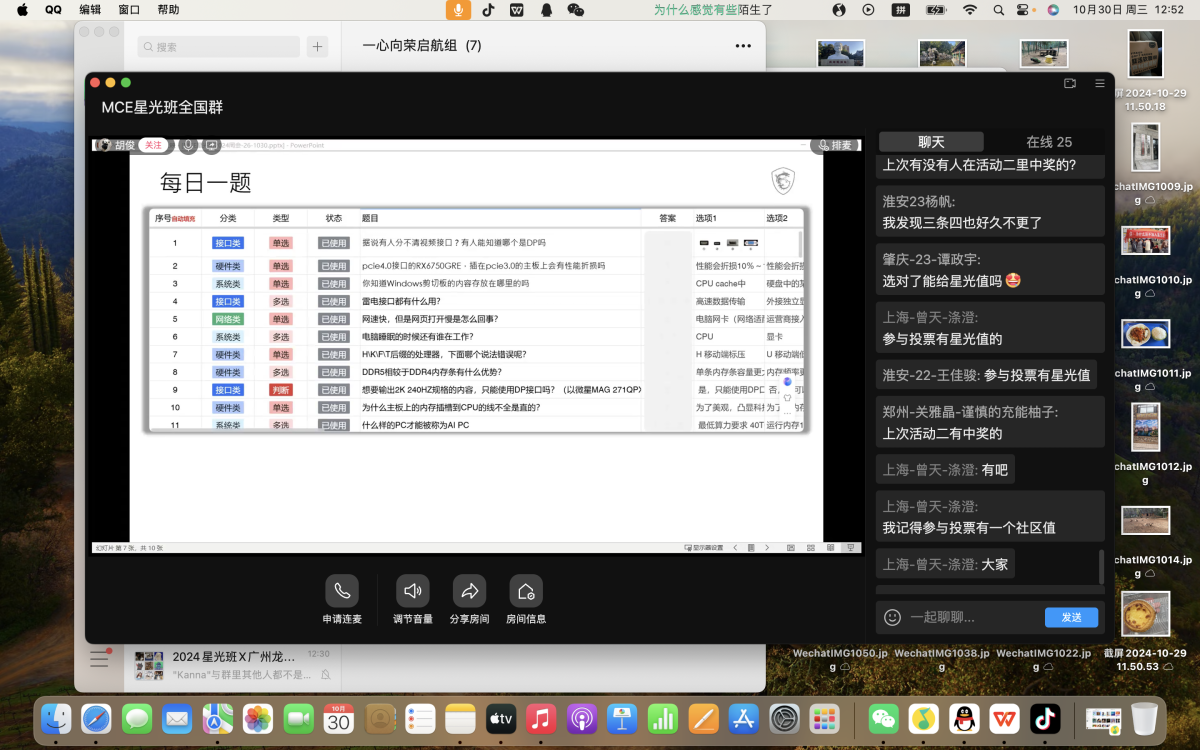Click the QQ search field
Viewport: 1200px width, 750px height.
[219, 46]
